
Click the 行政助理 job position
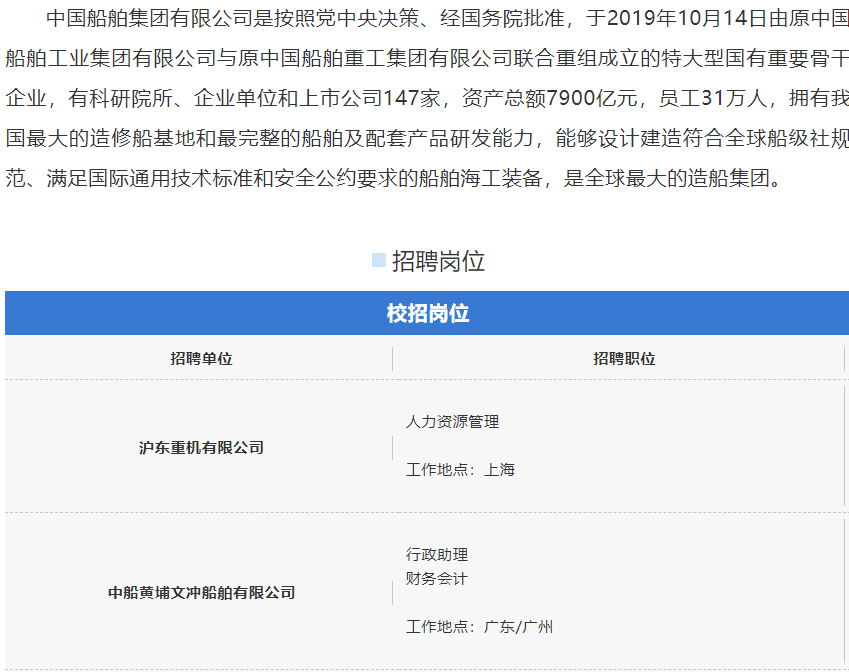pyautogui.click(x=437, y=554)
